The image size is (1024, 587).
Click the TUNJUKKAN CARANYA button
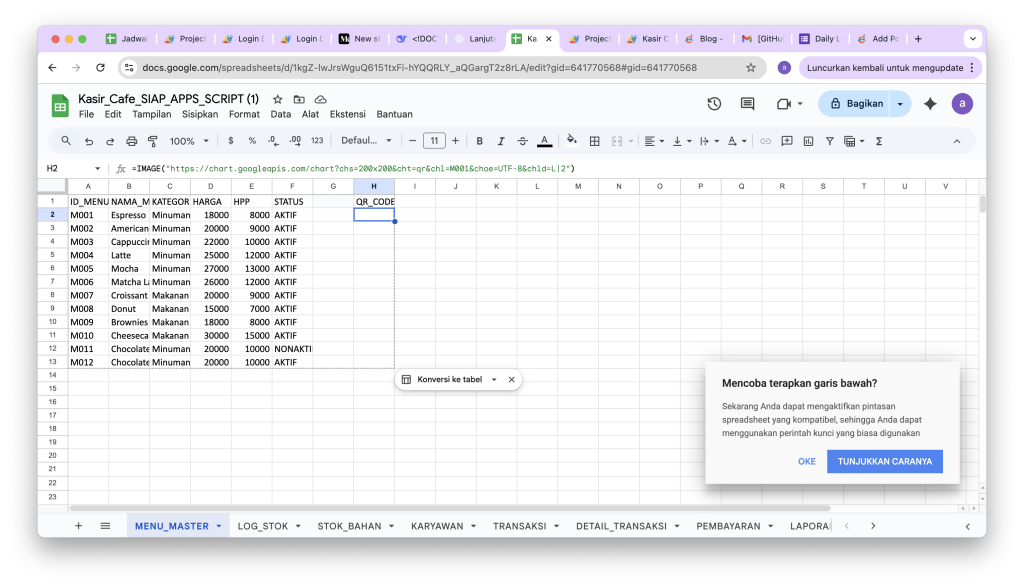[884, 461]
